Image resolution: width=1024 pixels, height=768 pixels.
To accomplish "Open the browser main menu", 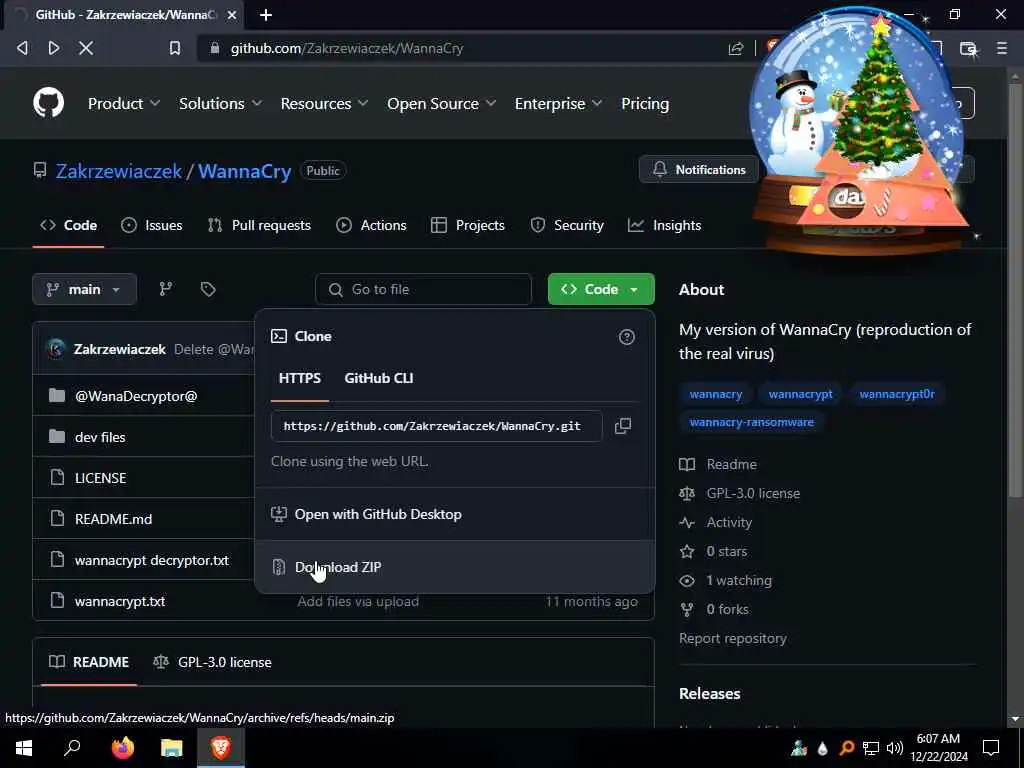I will click(x=1001, y=48).
